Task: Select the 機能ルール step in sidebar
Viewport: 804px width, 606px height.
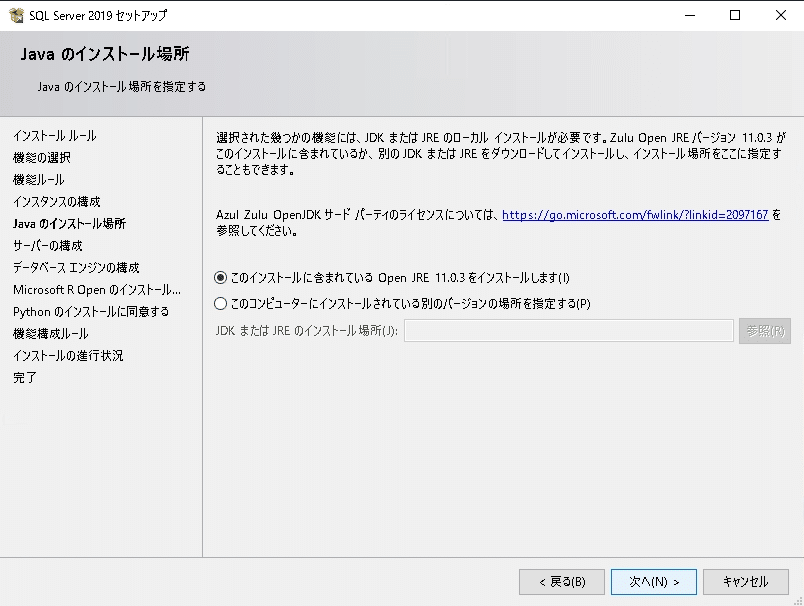Action: tap(39, 180)
